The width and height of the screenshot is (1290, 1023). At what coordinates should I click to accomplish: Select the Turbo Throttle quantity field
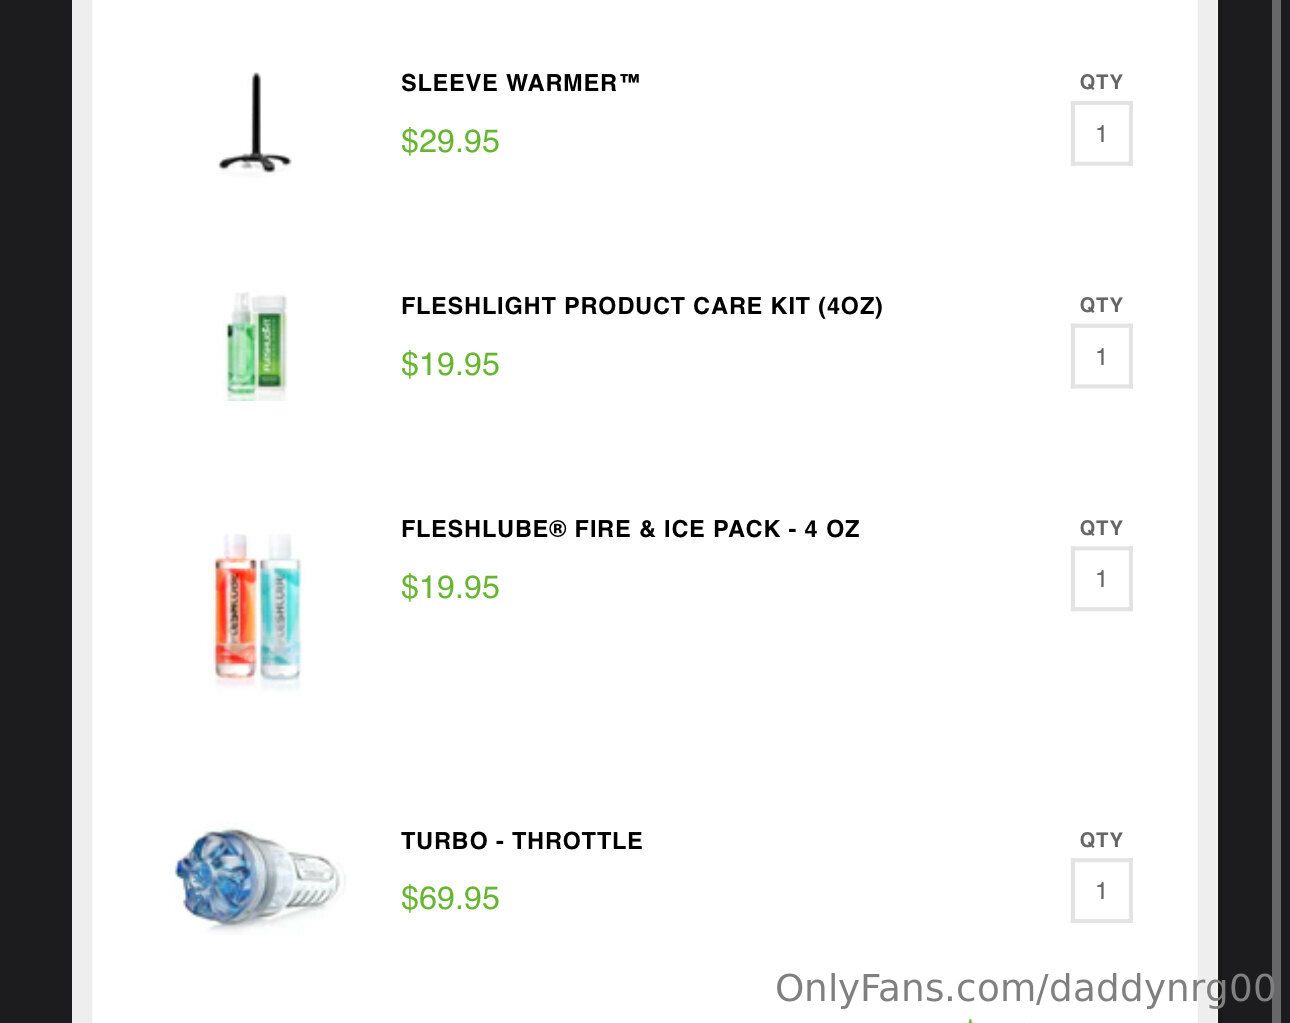click(1101, 891)
